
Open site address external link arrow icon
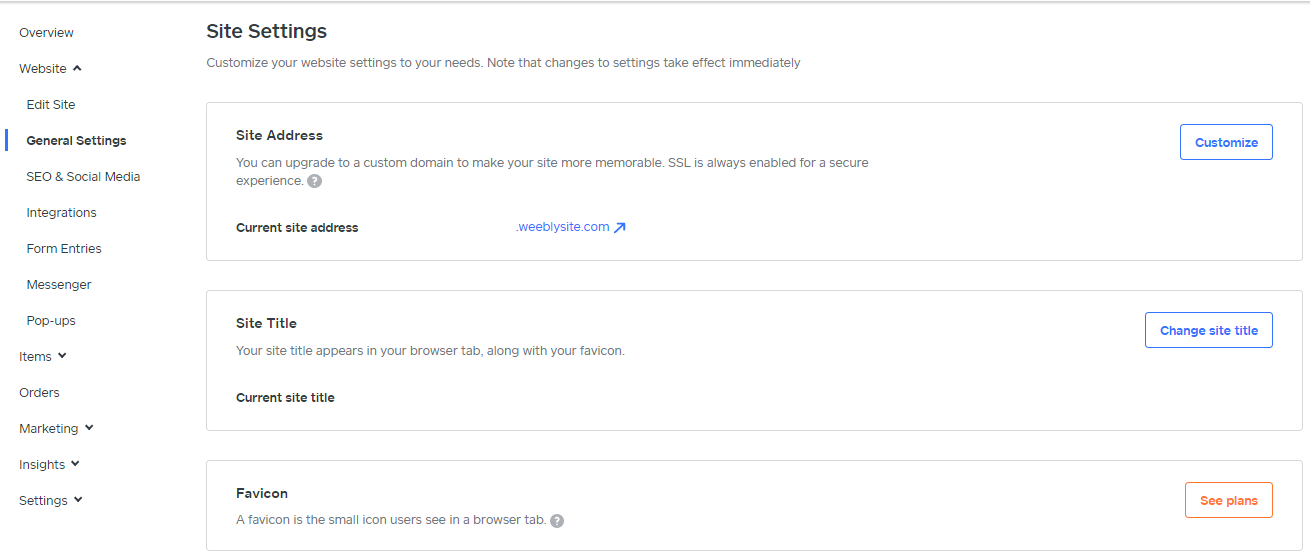coord(620,227)
